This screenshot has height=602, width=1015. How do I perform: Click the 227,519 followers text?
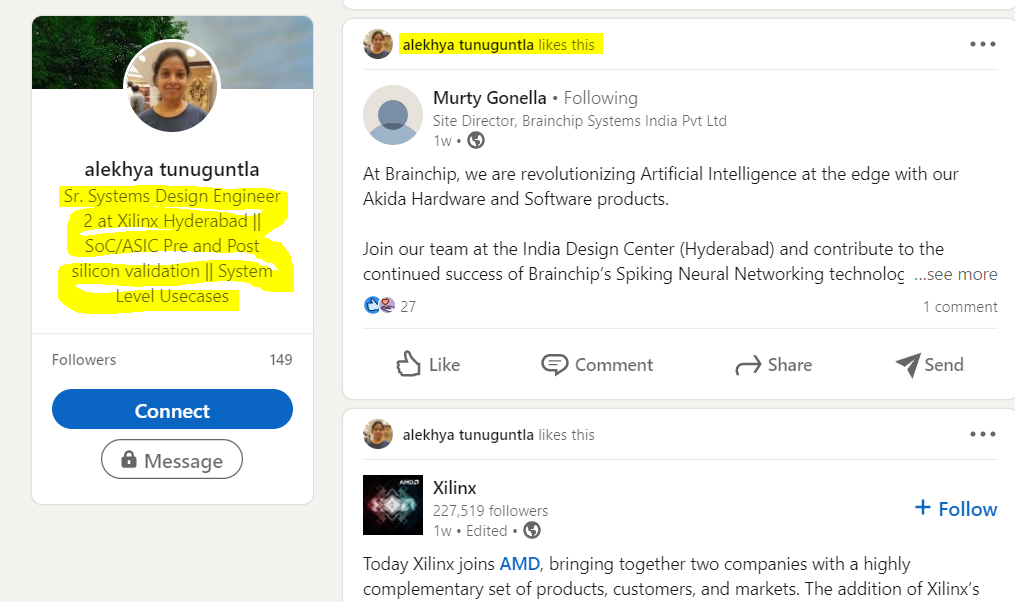(491, 511)
